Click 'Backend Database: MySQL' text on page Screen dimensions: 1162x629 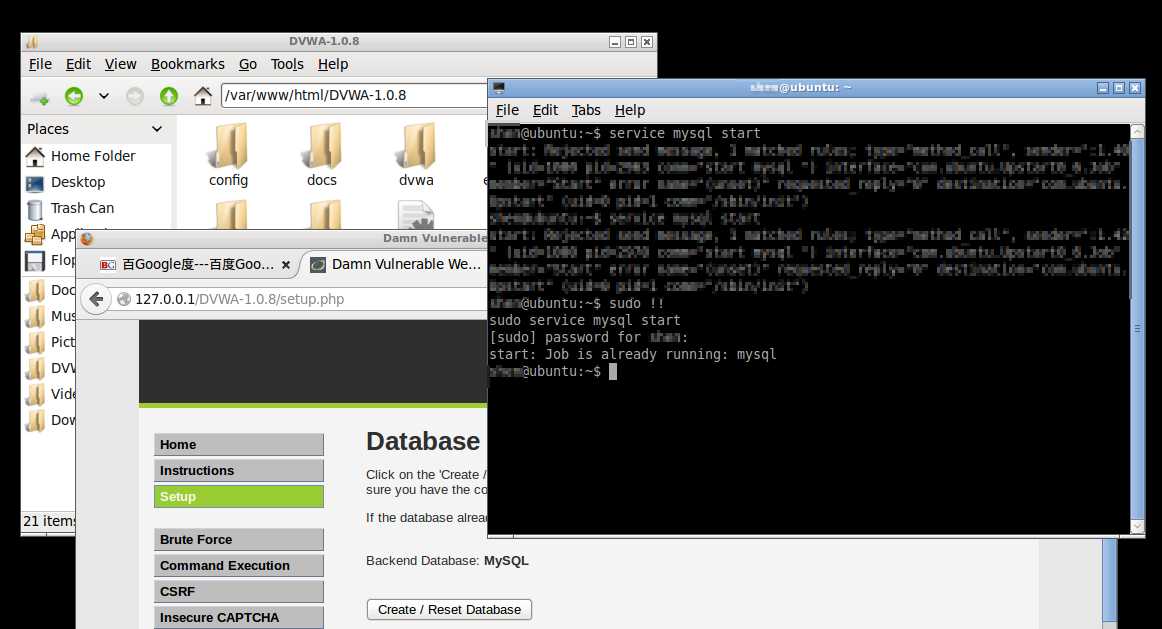(x=447, y=561)
